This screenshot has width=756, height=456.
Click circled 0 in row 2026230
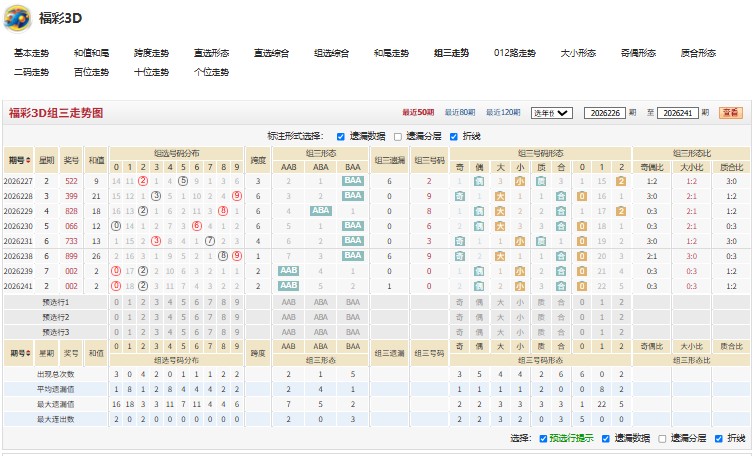pyautogui.click(x=116, y=226)
